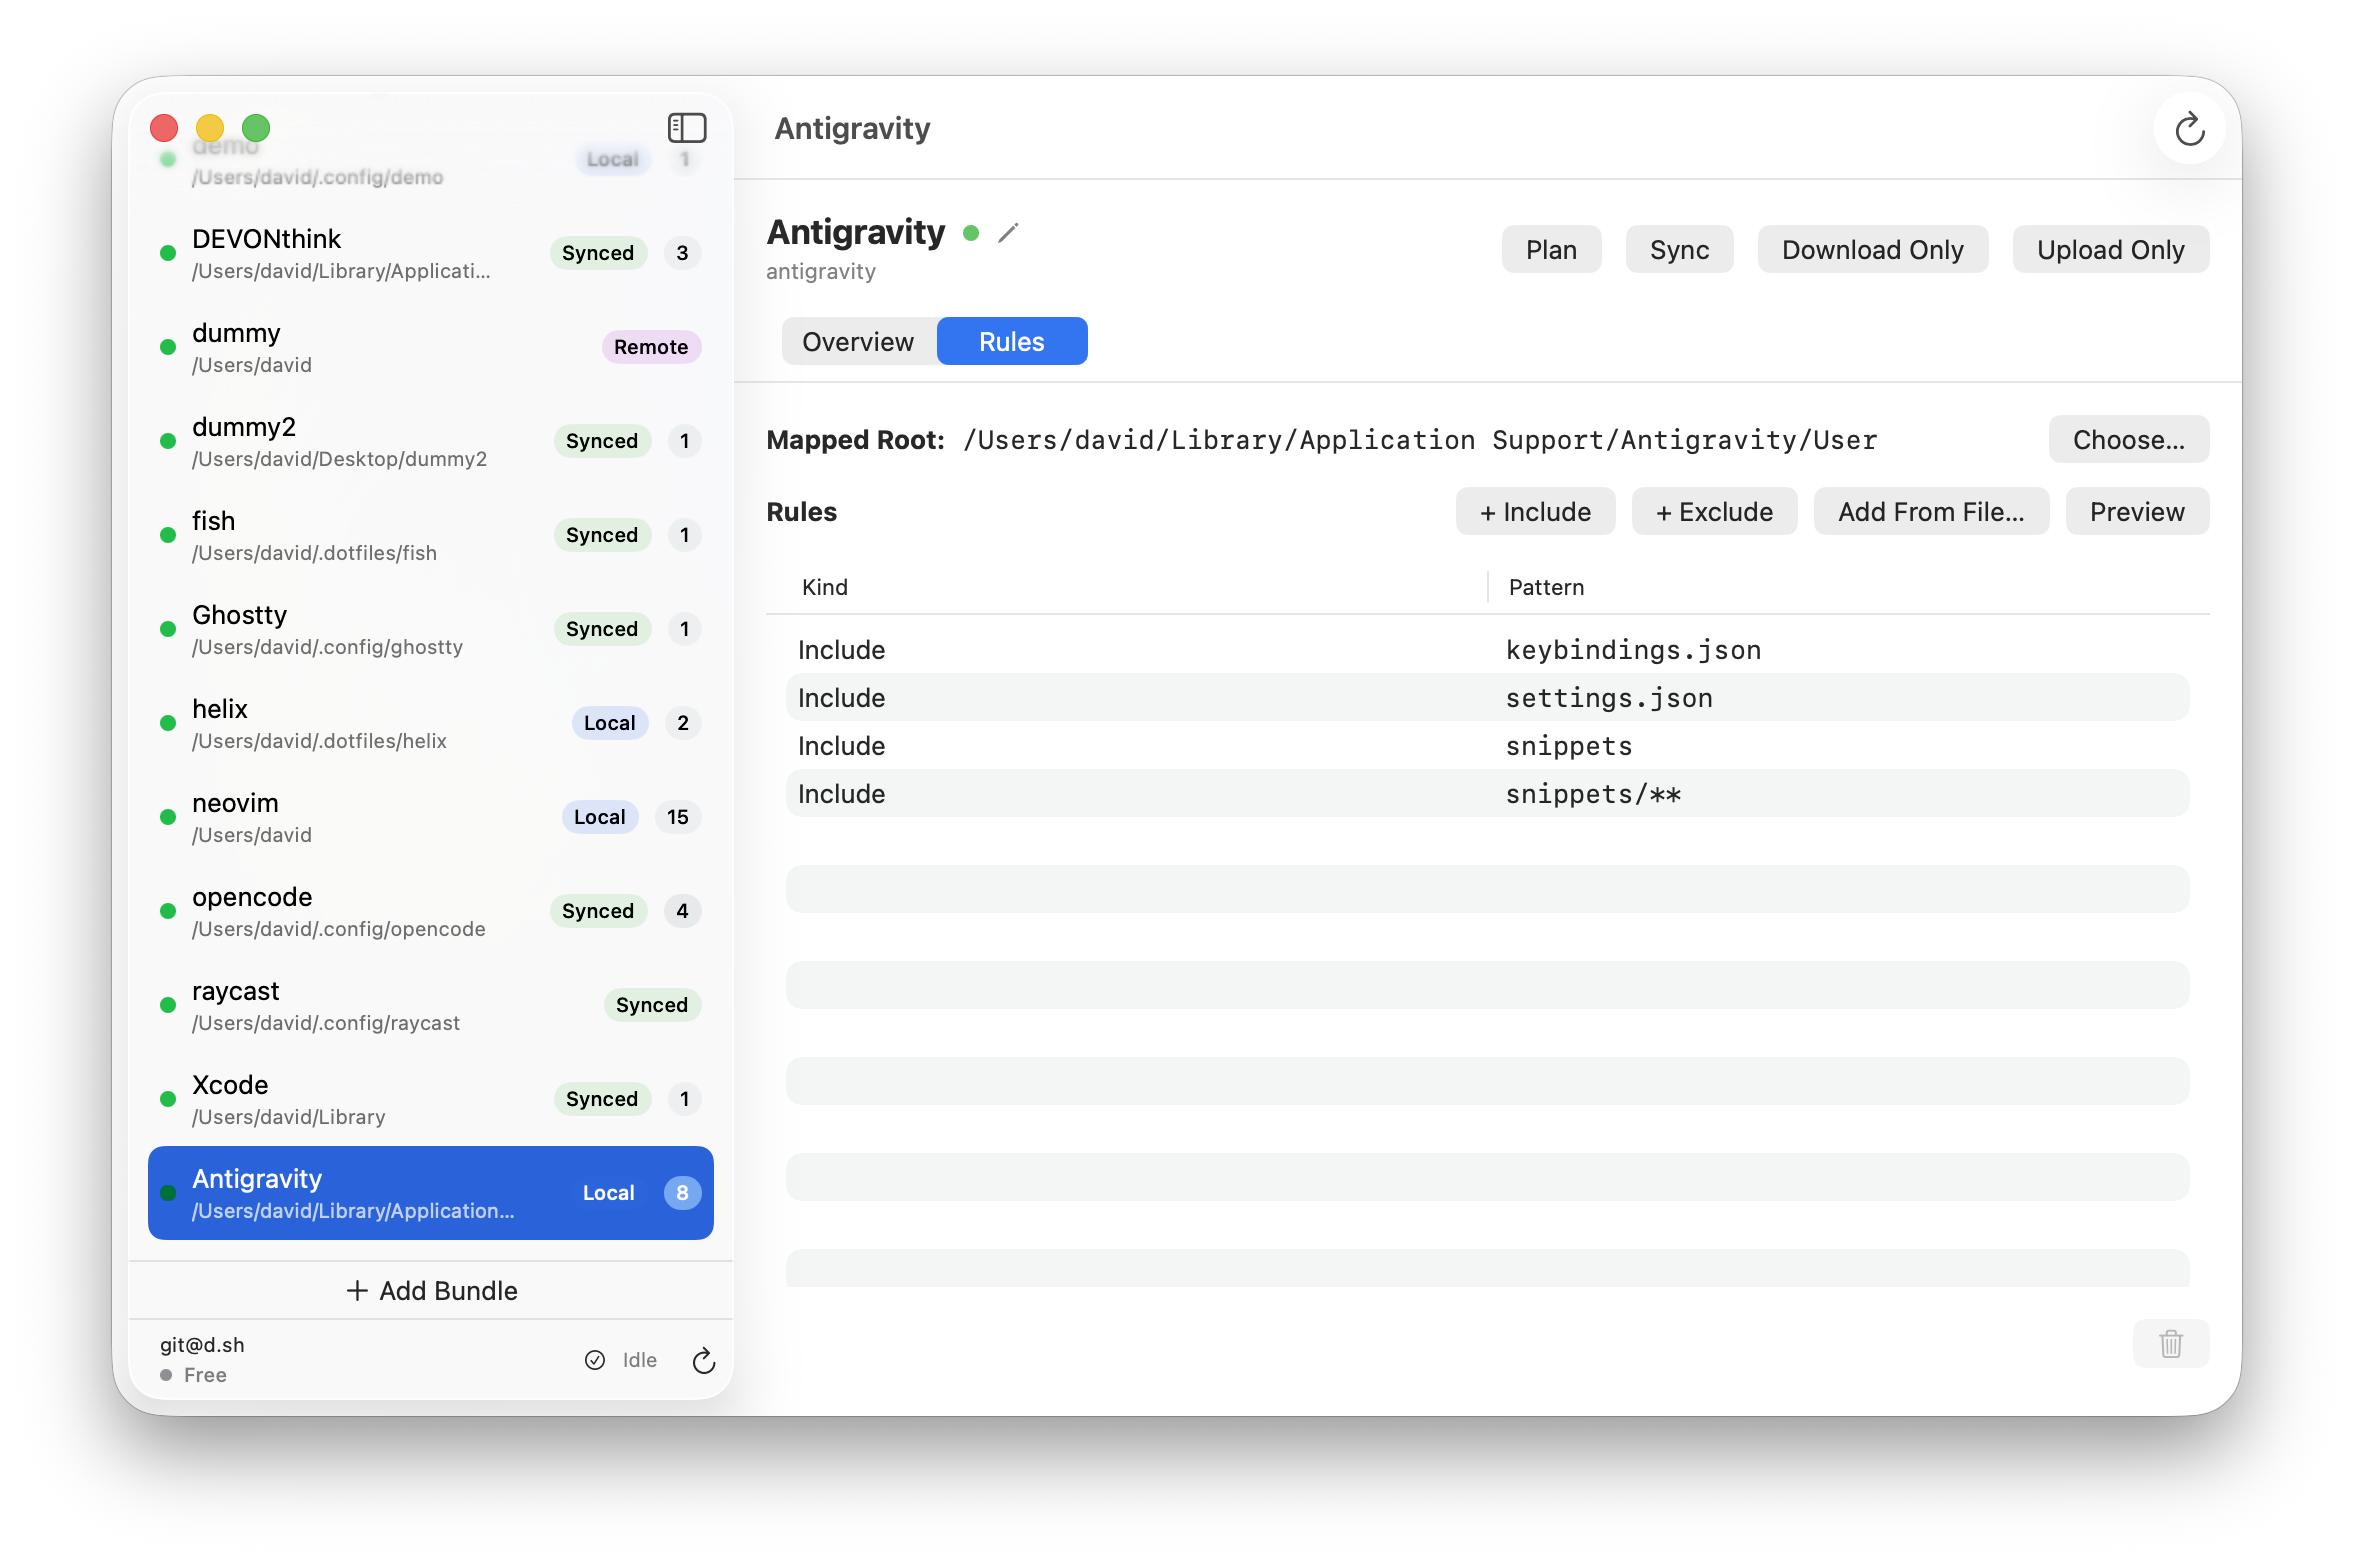Click the Idle status checkmark icon
This screenshot has width=2354, height=1564.
pyautogui.click(x=595, y=1360)
